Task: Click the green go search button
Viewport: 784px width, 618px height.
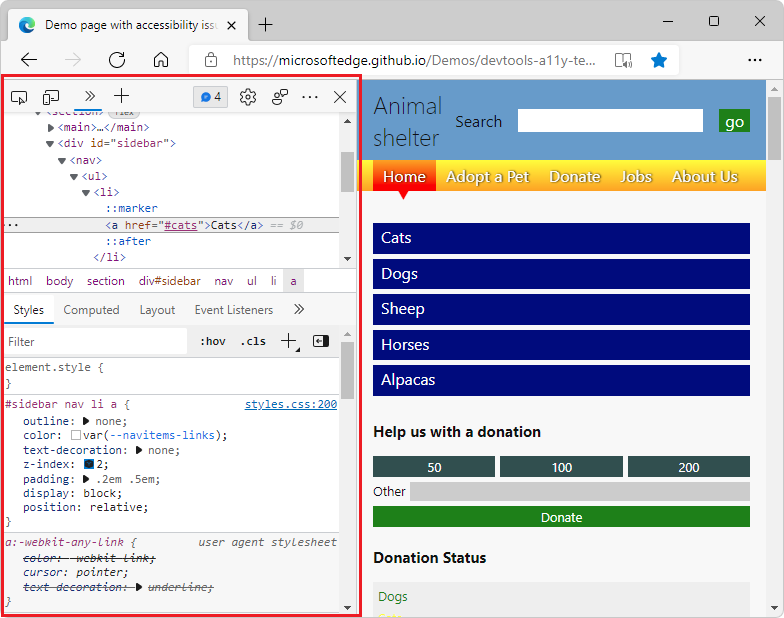Action: [734, 121]
